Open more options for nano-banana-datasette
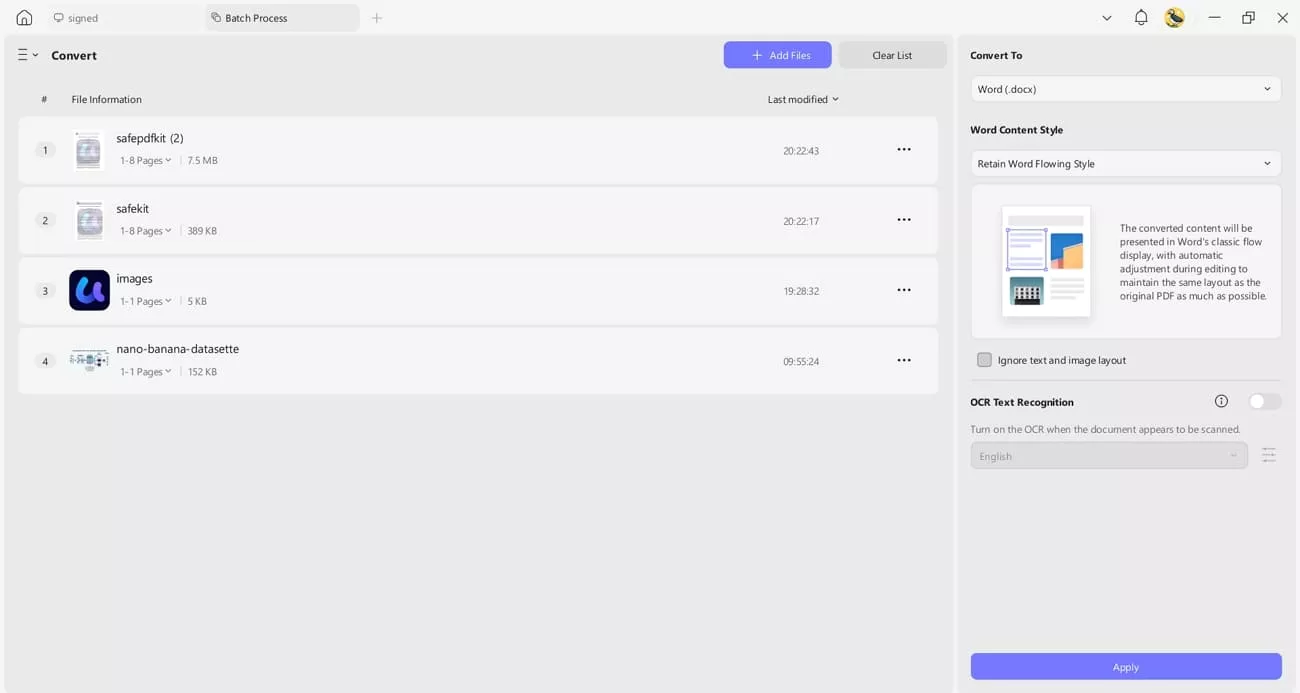Screen dimensions: 1300x693 coord(903,360)
